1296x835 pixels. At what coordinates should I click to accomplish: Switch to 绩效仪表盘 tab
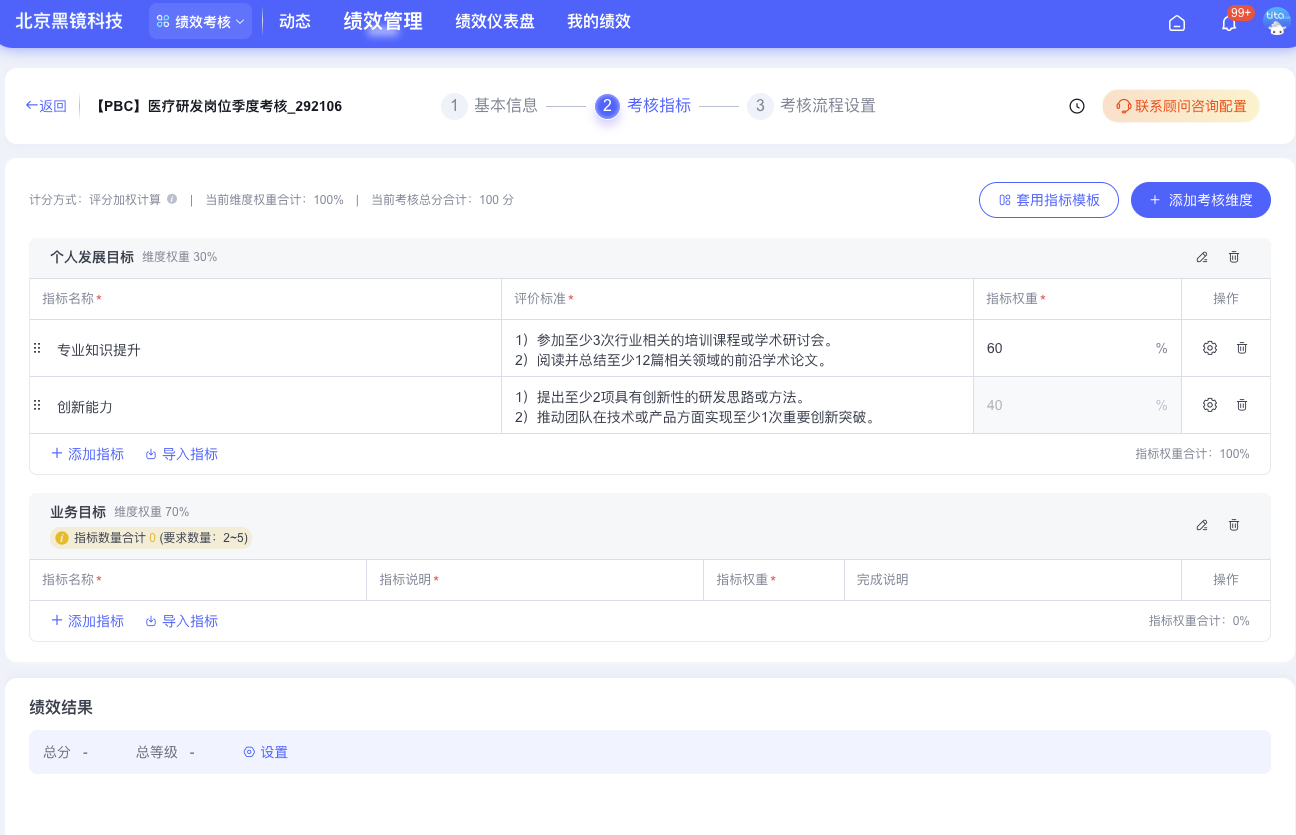[494, 22]
